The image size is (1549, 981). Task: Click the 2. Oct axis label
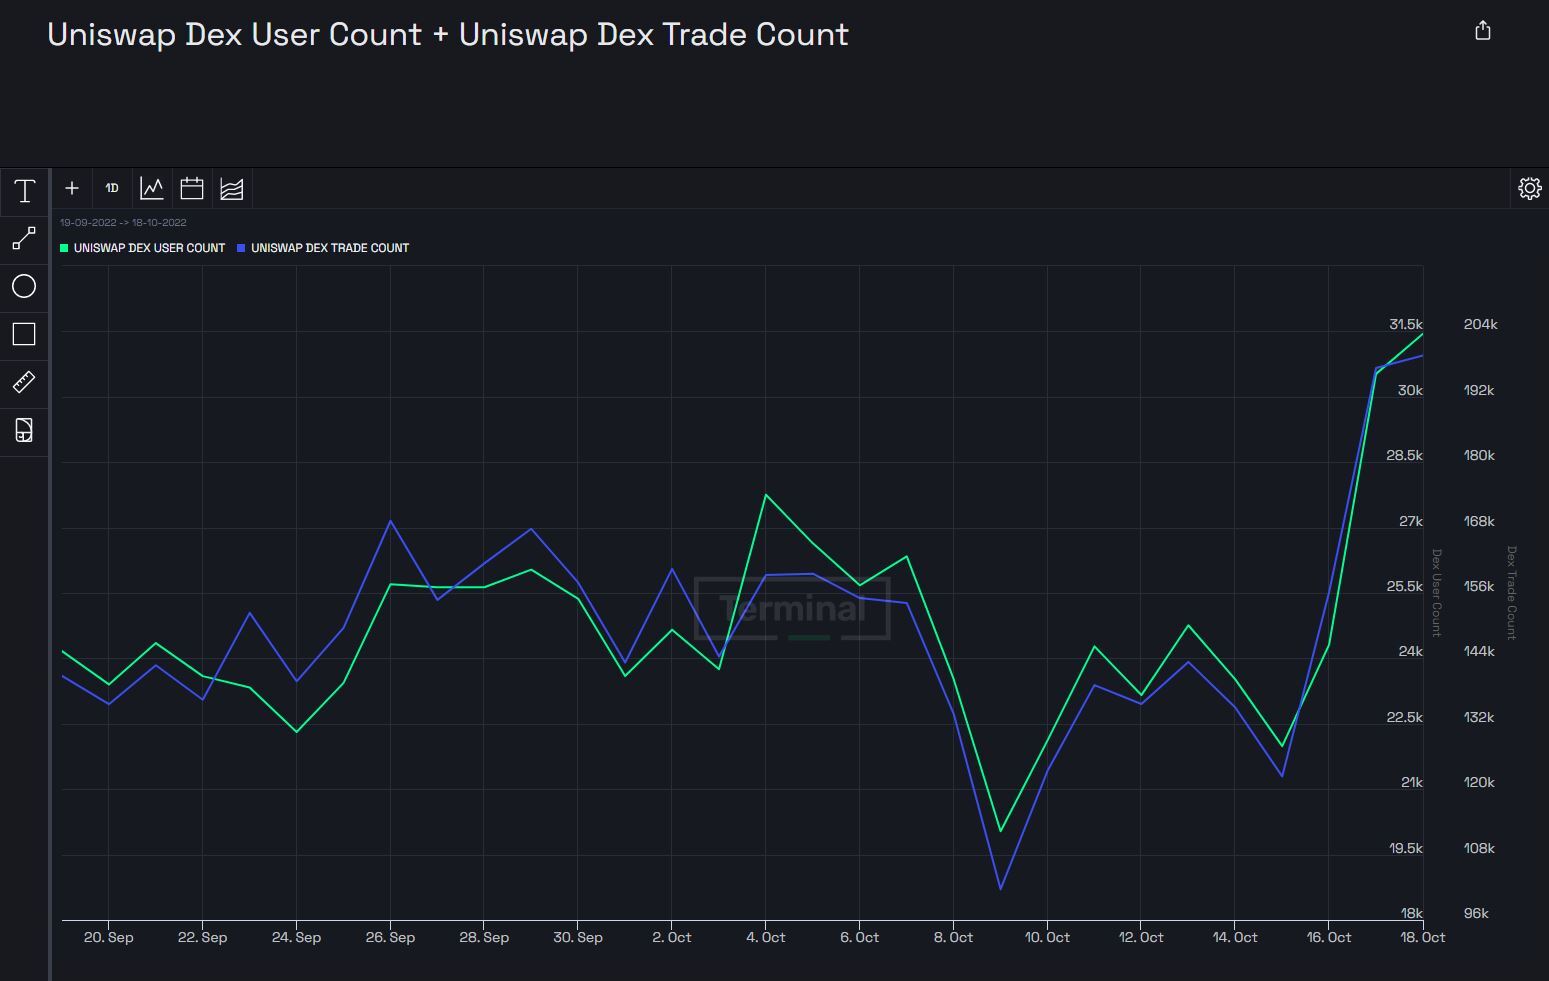[x=671, y=938]
